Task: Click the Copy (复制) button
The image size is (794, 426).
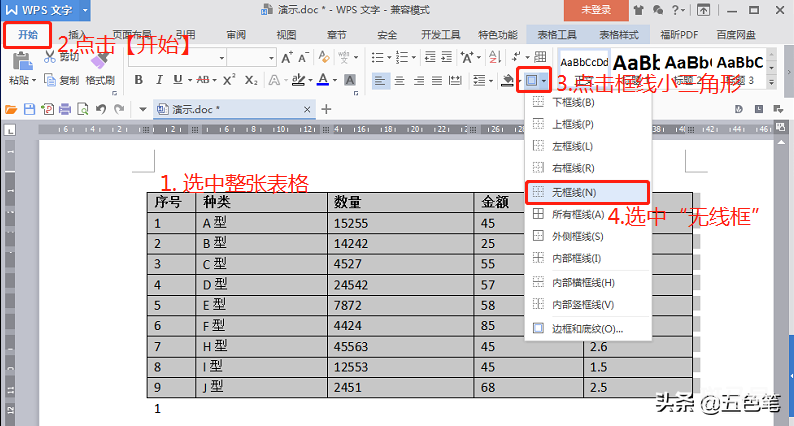Action: coord(62,80)
